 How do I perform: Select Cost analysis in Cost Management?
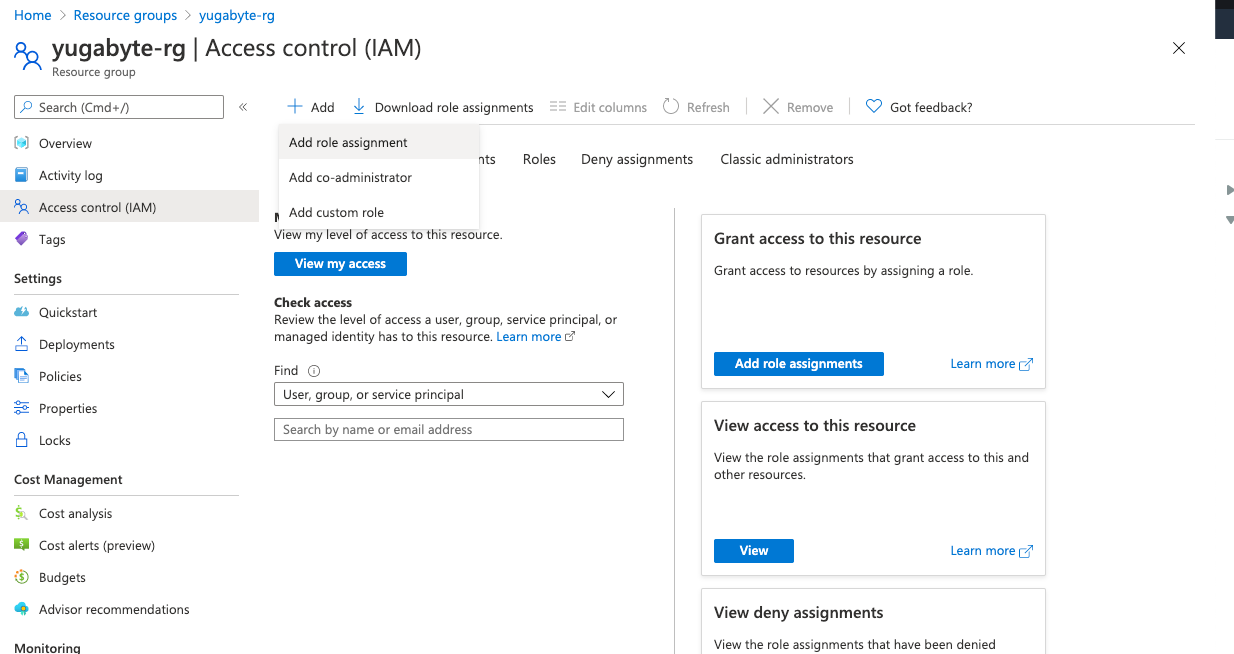point(74,513)
